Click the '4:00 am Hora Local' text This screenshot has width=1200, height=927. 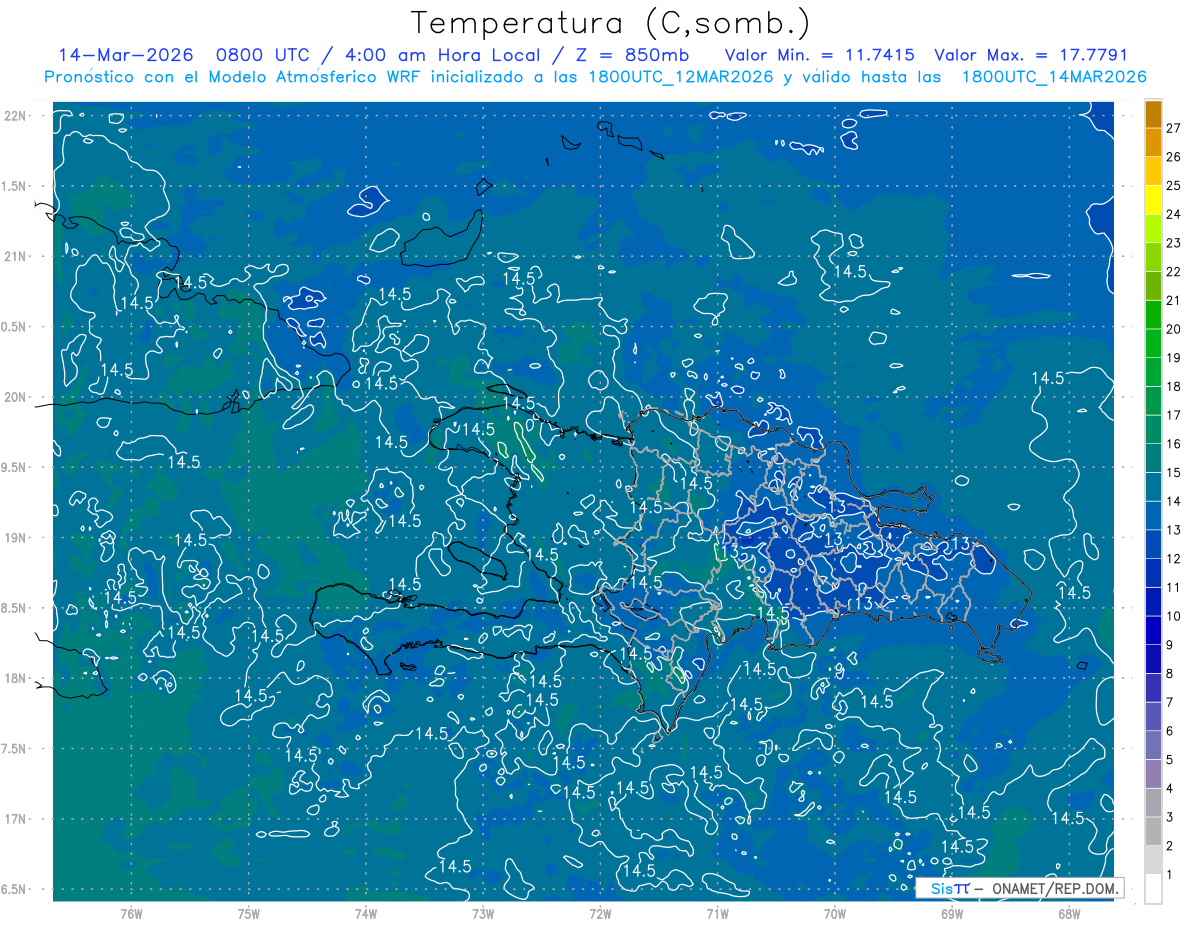[440, 55]
